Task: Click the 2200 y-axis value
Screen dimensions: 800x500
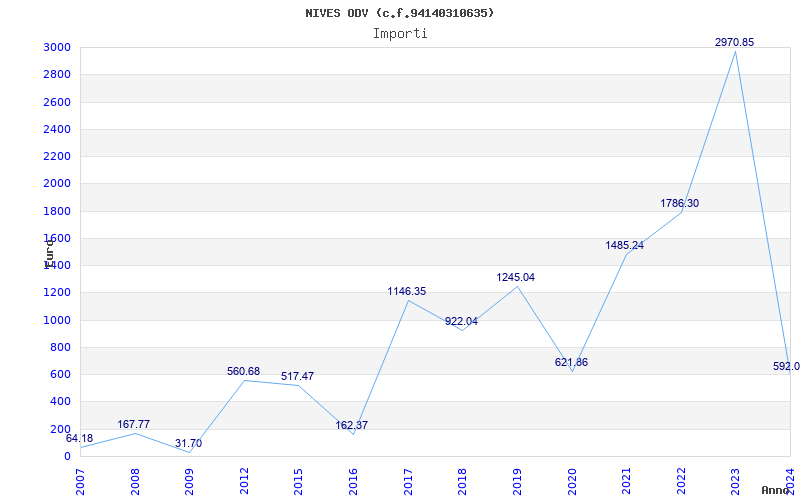Action: [x=57, y=156]
